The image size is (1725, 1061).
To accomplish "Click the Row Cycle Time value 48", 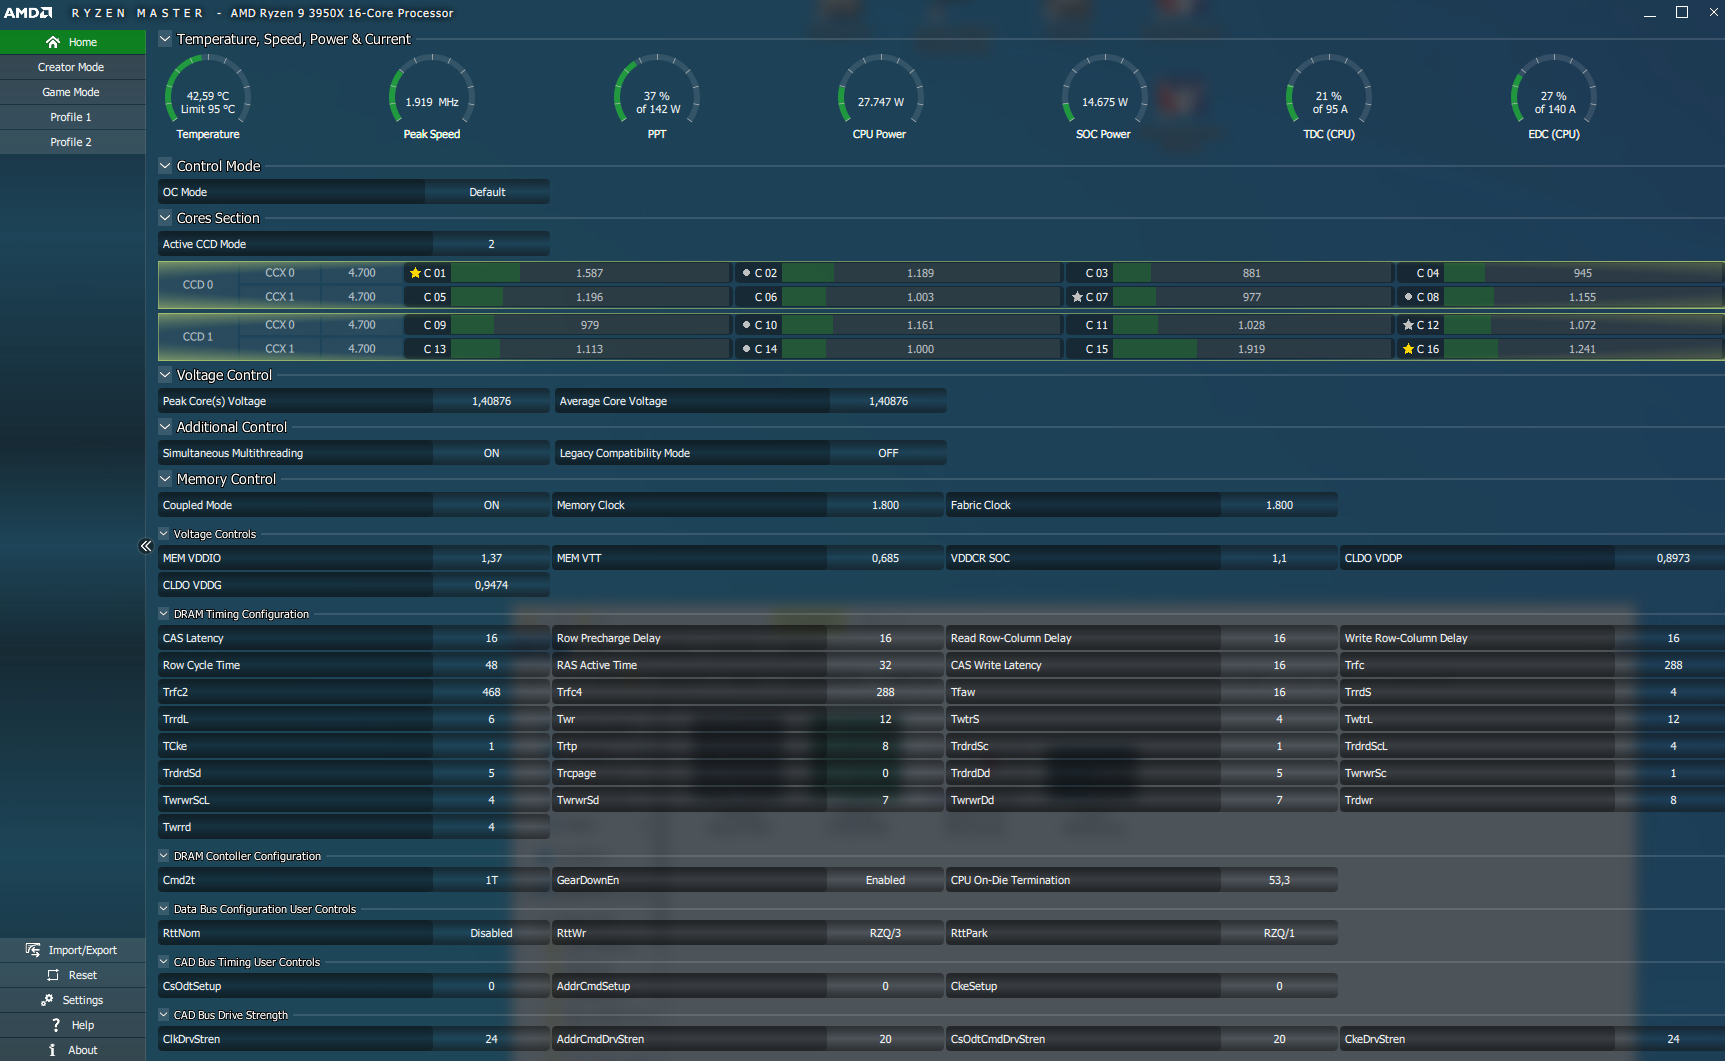I will tap(491, 665).
